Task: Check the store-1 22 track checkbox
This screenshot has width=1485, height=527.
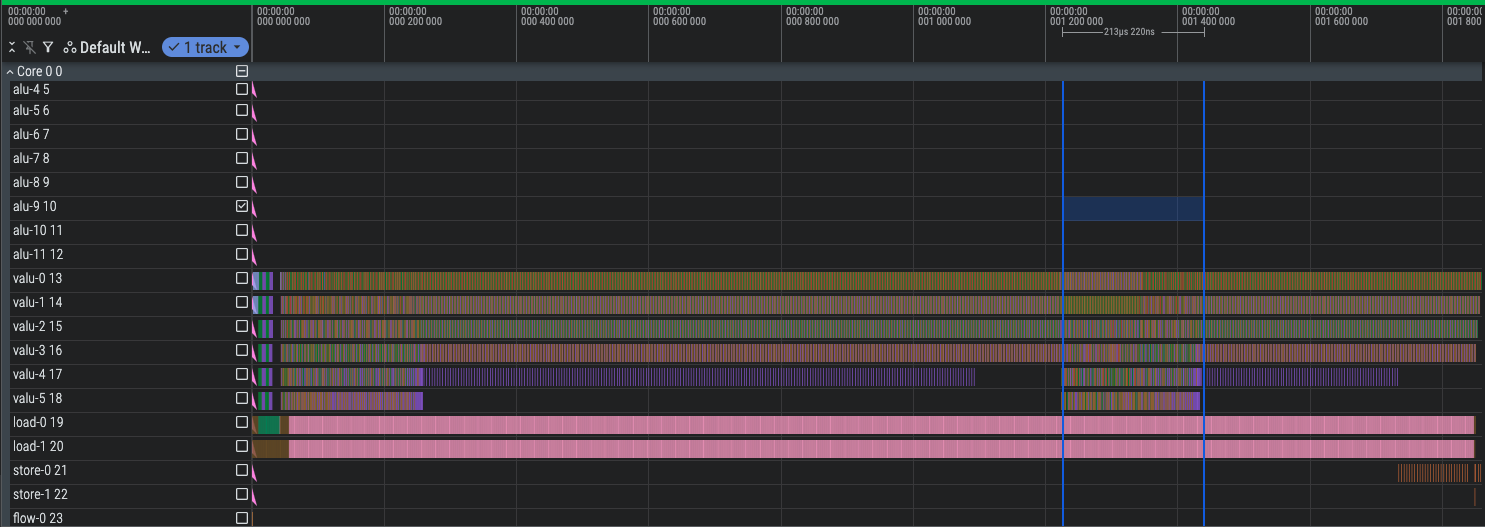Action: click(x=241, y=494)
